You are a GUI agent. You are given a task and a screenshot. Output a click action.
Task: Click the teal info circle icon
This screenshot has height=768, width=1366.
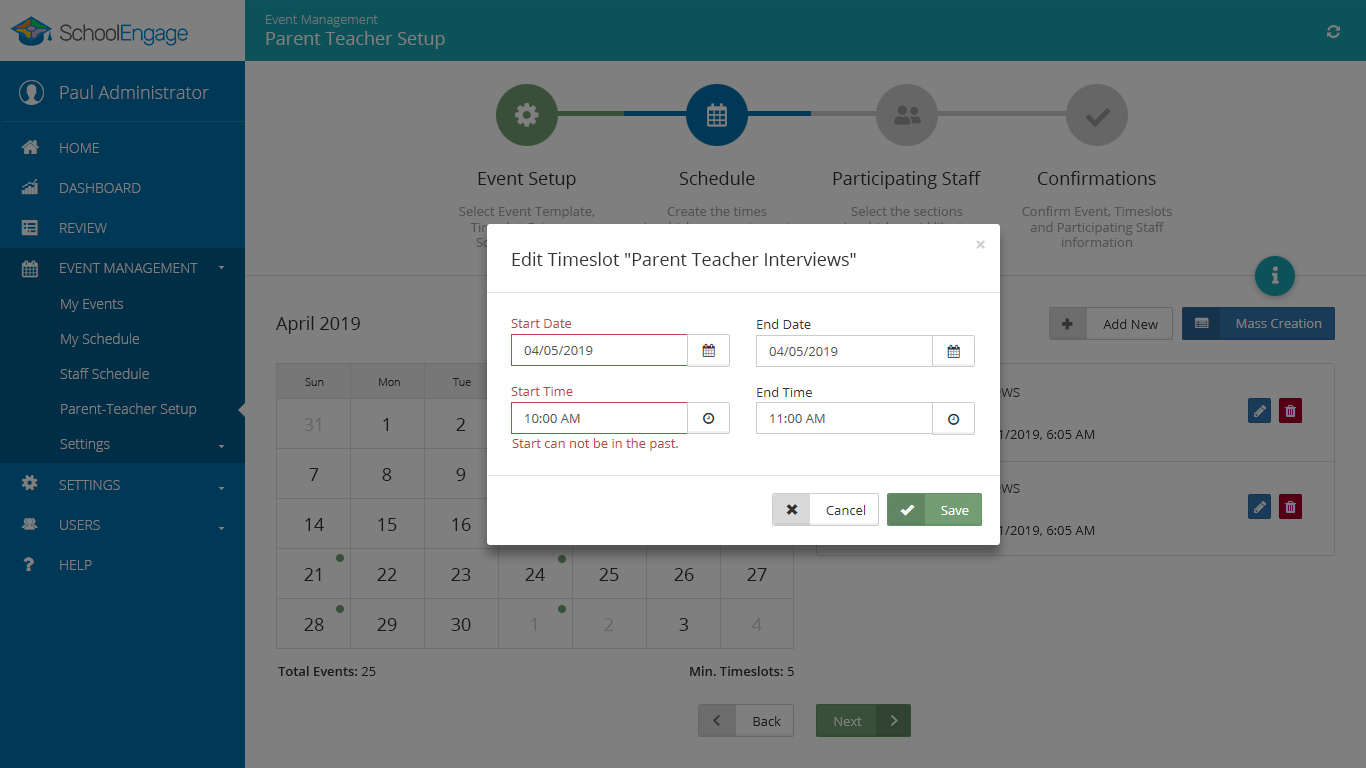pos(1274,276)
